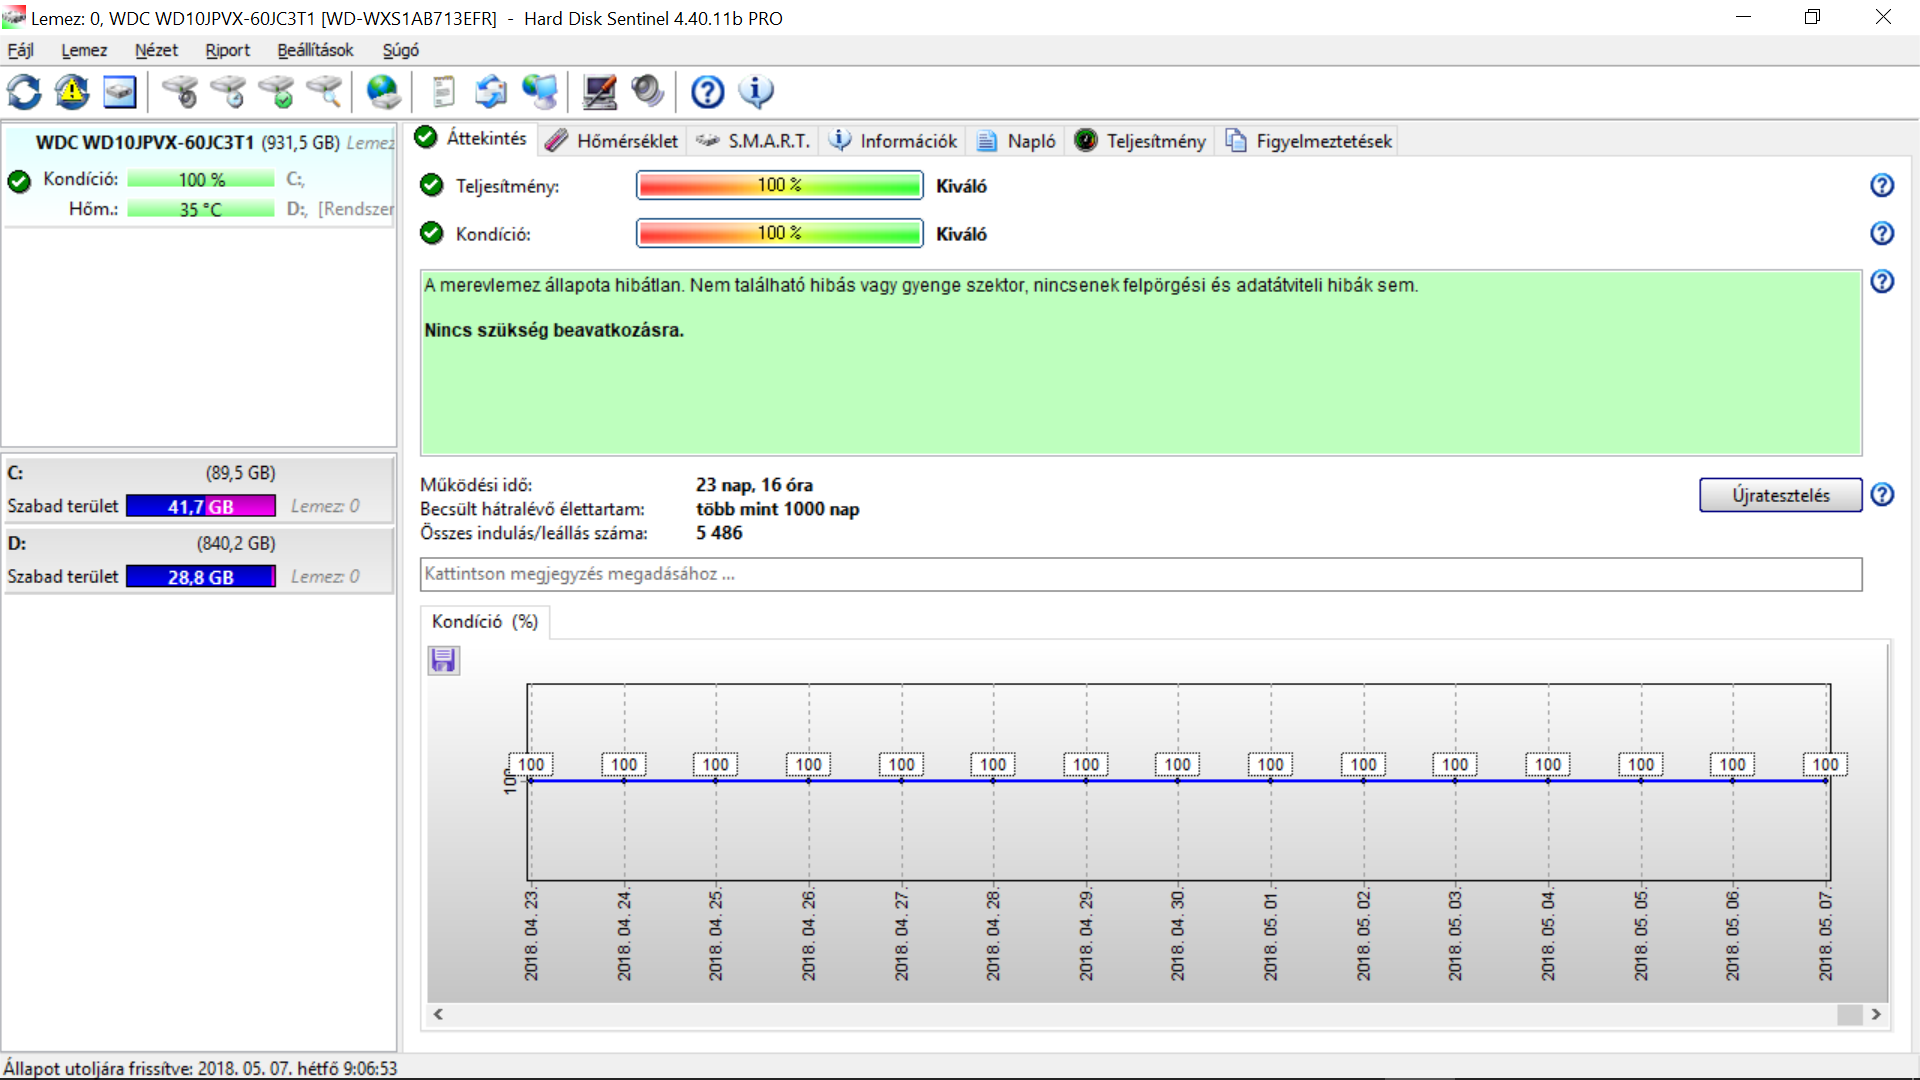Click the Teljesítmény 100 % progress bar

coord(779,186)
